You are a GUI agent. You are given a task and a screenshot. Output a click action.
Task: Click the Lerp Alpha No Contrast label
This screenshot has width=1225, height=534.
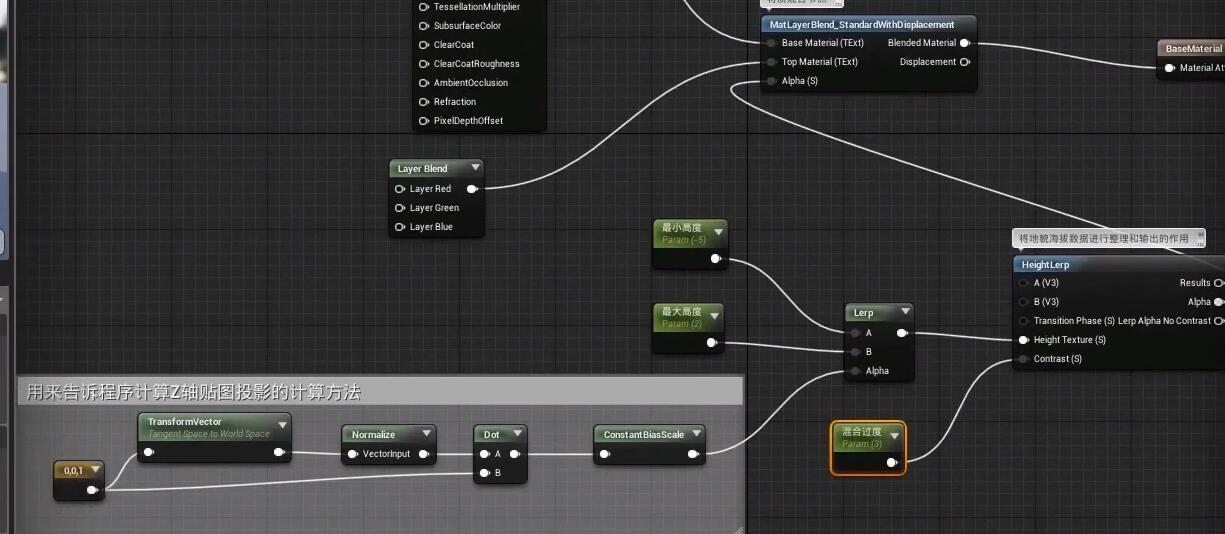click(1164, 321)
